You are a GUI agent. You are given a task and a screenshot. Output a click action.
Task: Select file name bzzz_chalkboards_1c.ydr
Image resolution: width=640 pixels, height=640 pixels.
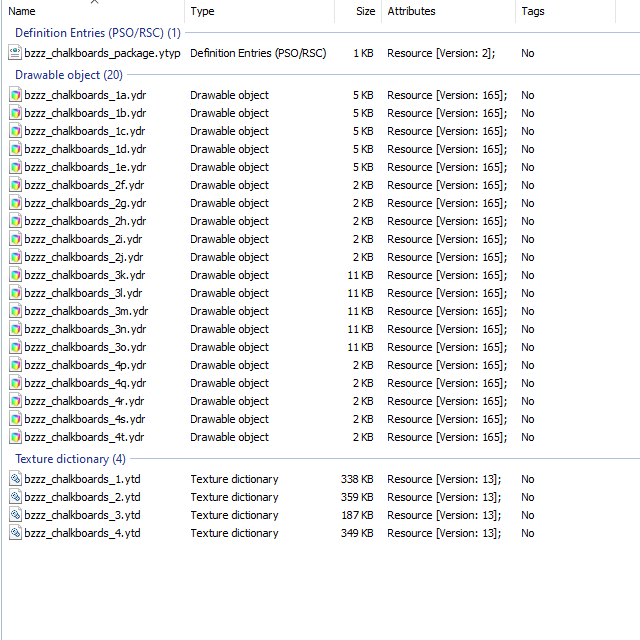click(84, 131)
